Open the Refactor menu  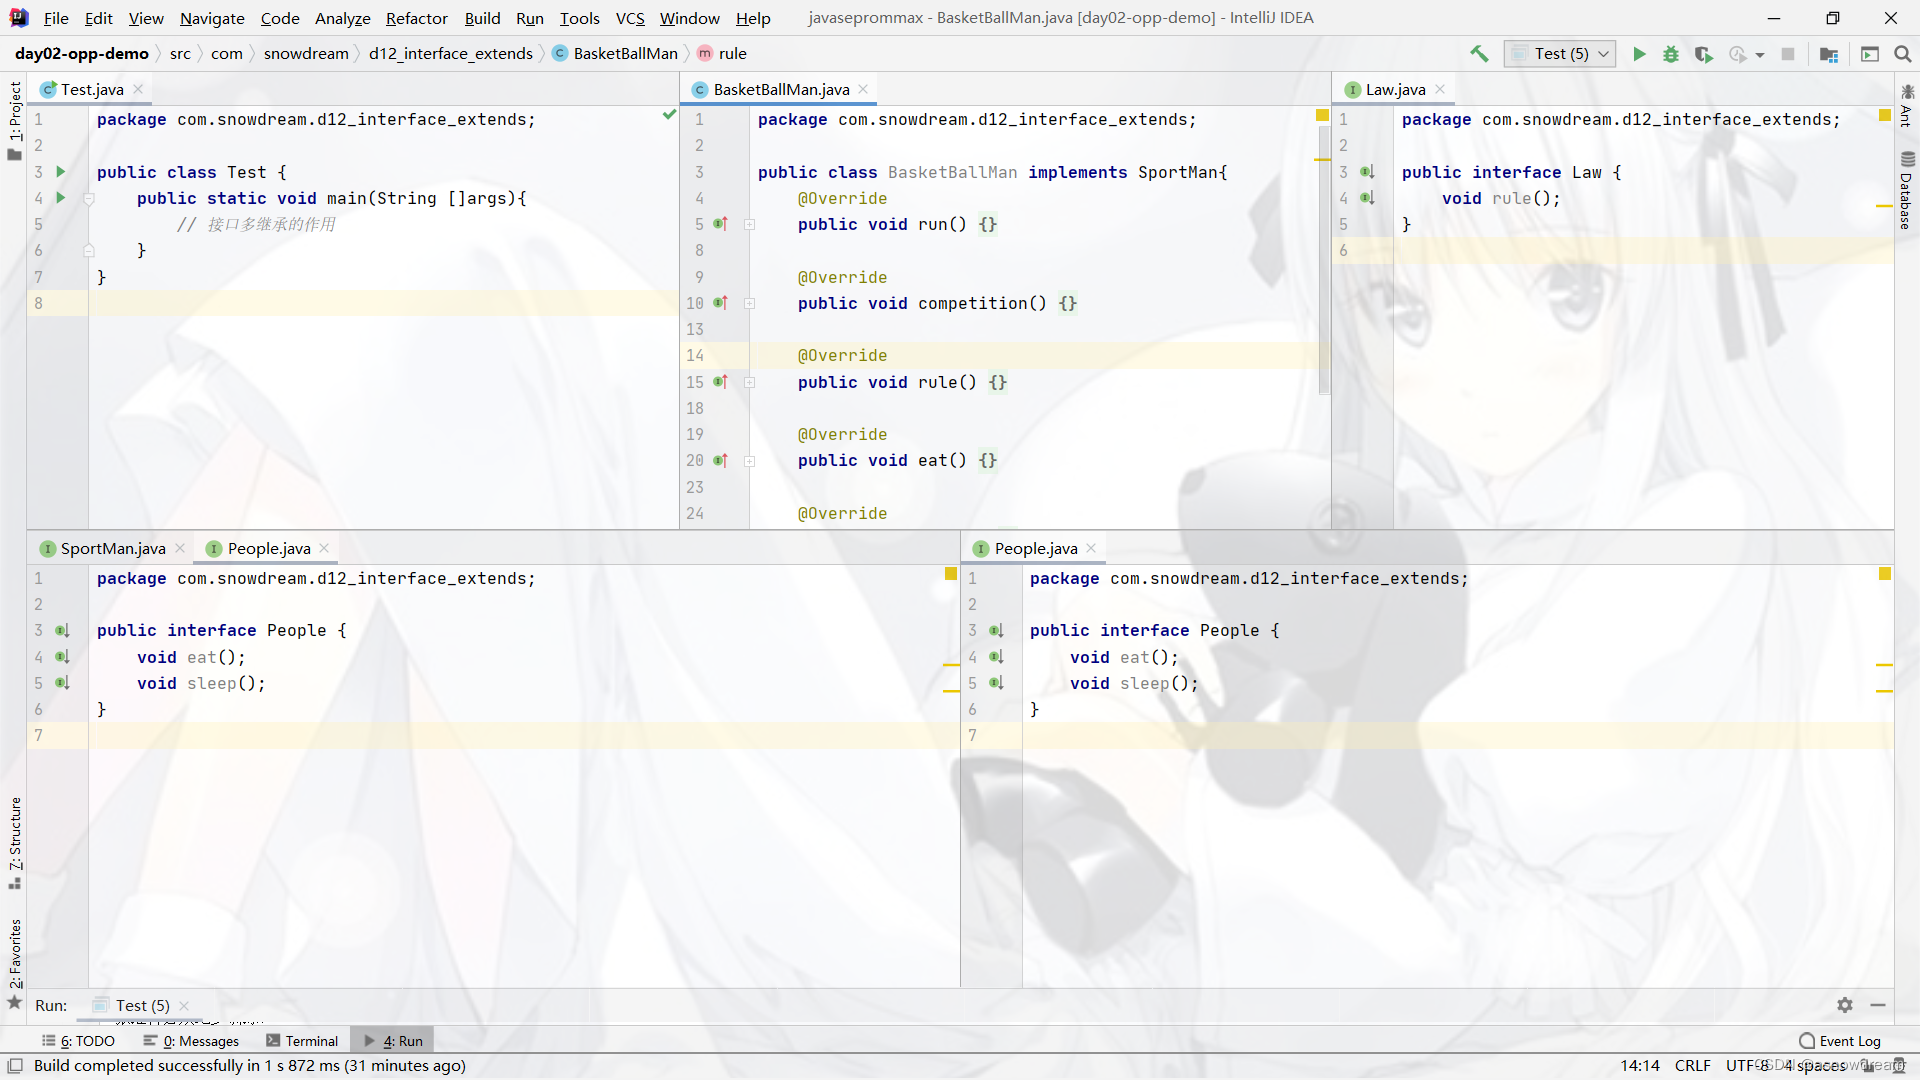pos(417,18)
